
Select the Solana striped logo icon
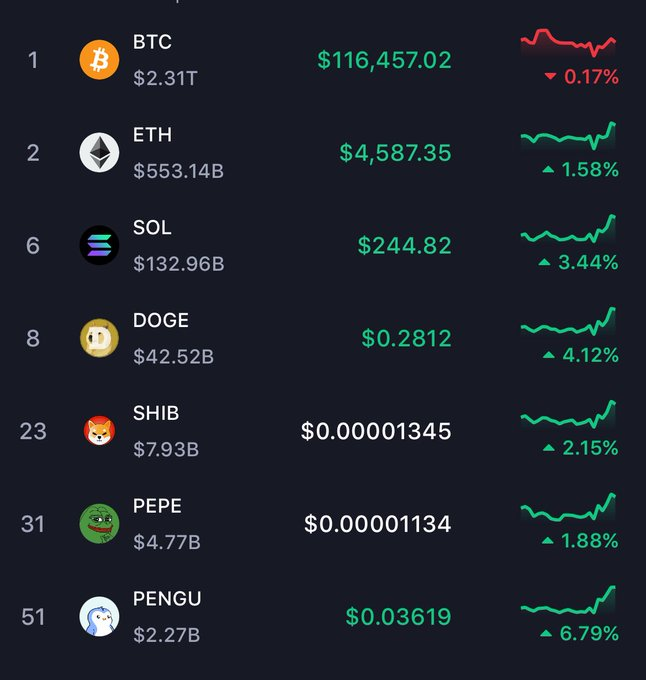pos(99,245)
